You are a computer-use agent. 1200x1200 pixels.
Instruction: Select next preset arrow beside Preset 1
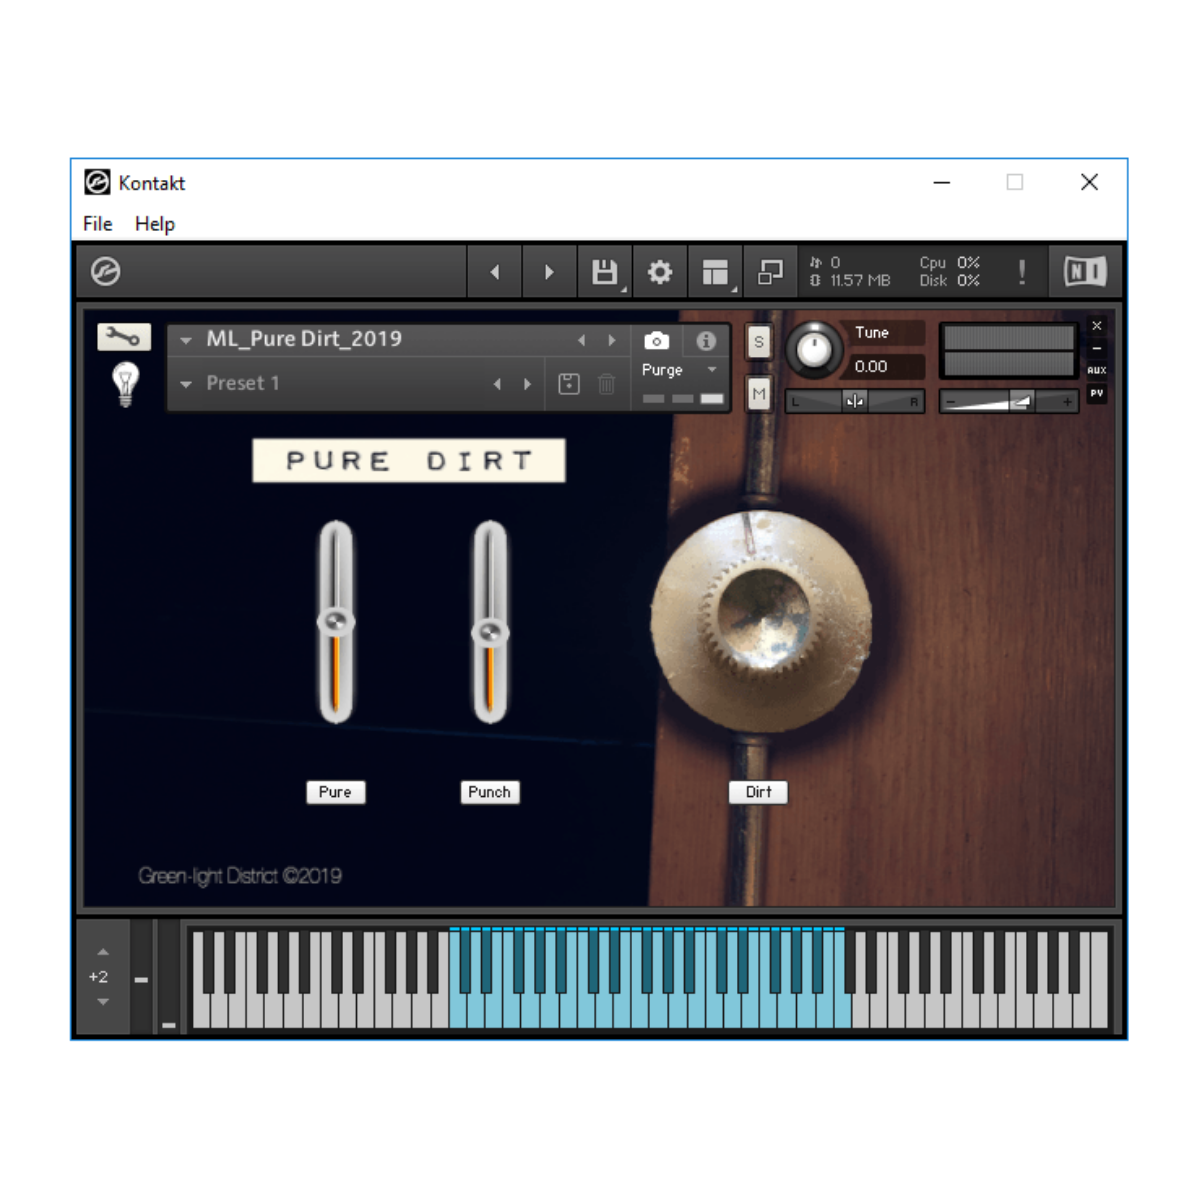point(528,384)
